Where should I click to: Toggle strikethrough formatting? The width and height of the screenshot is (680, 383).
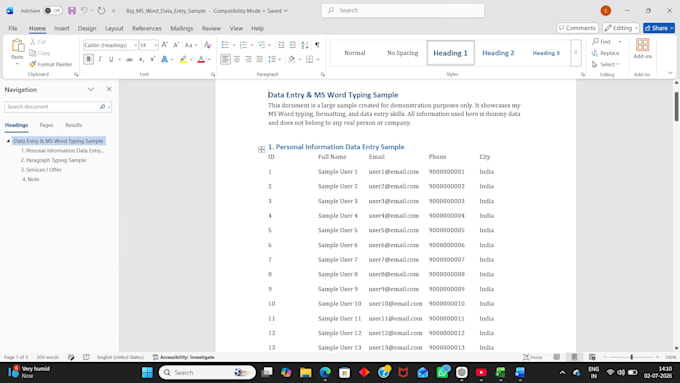pos(129,59)
